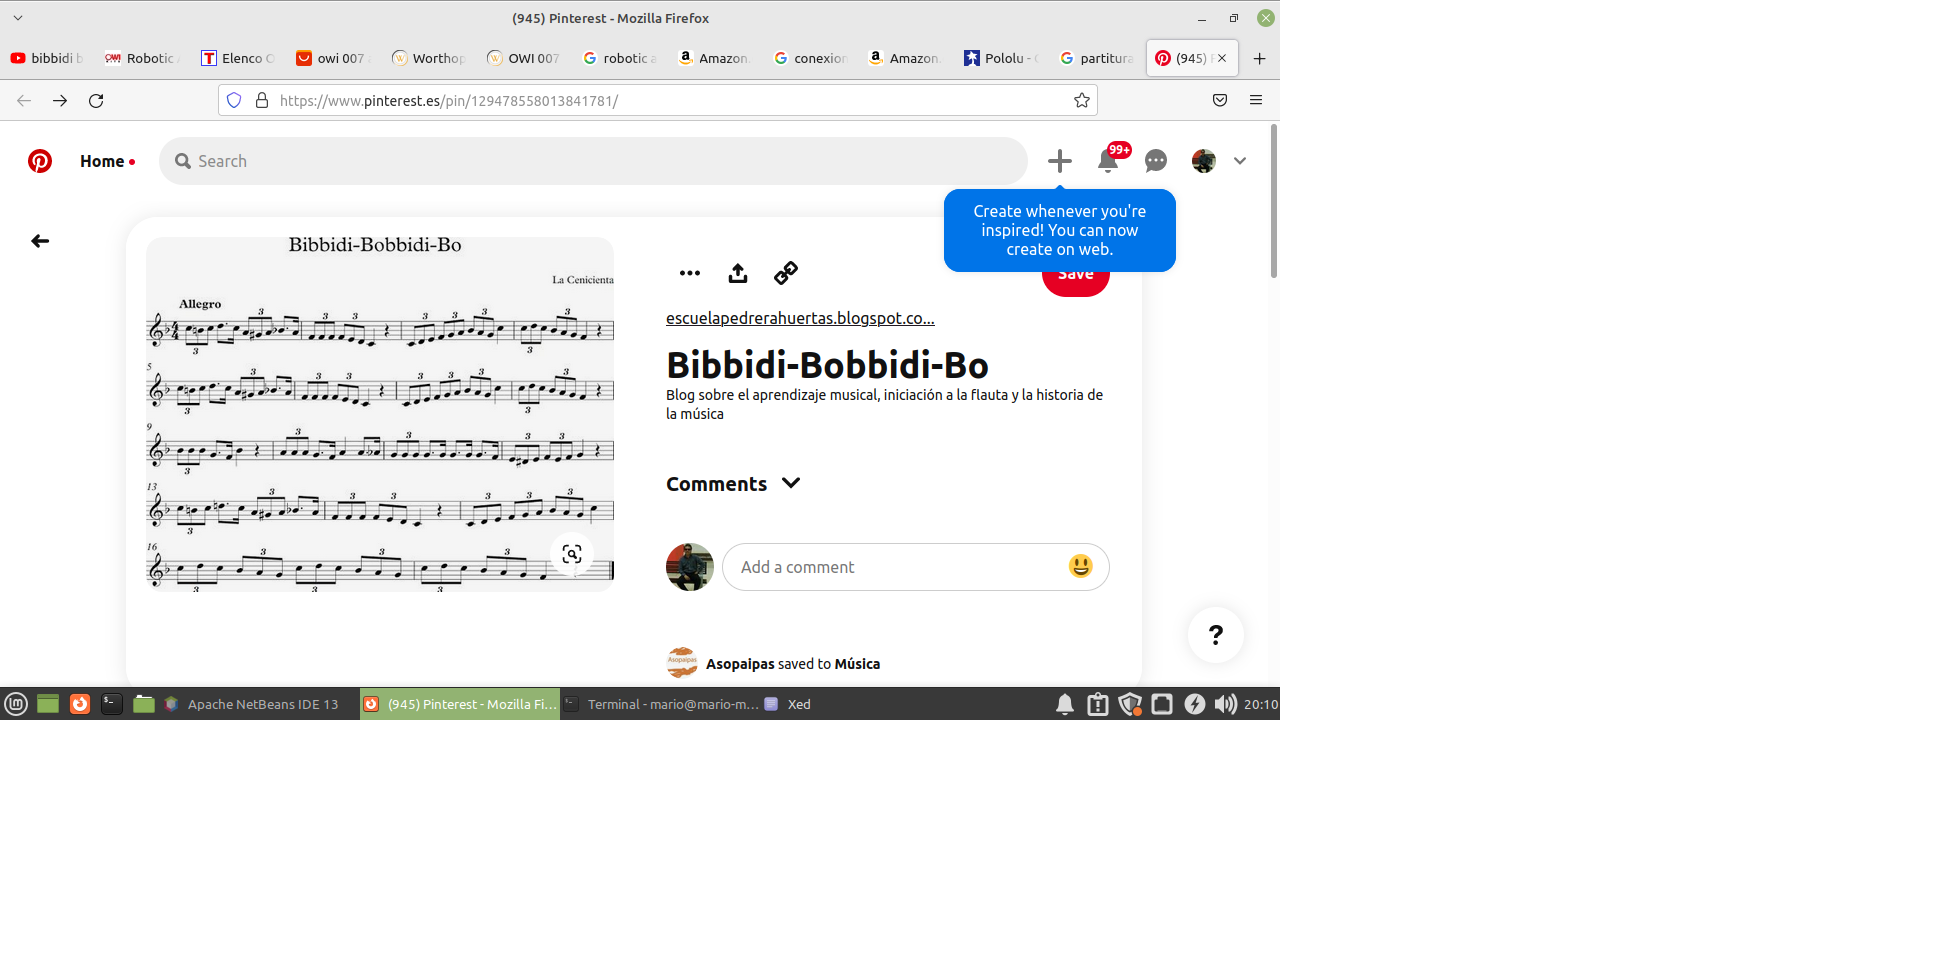Click the Pinterest Search box
Image resolution: width=1934 pixels, height=958 pixels.
593,161
